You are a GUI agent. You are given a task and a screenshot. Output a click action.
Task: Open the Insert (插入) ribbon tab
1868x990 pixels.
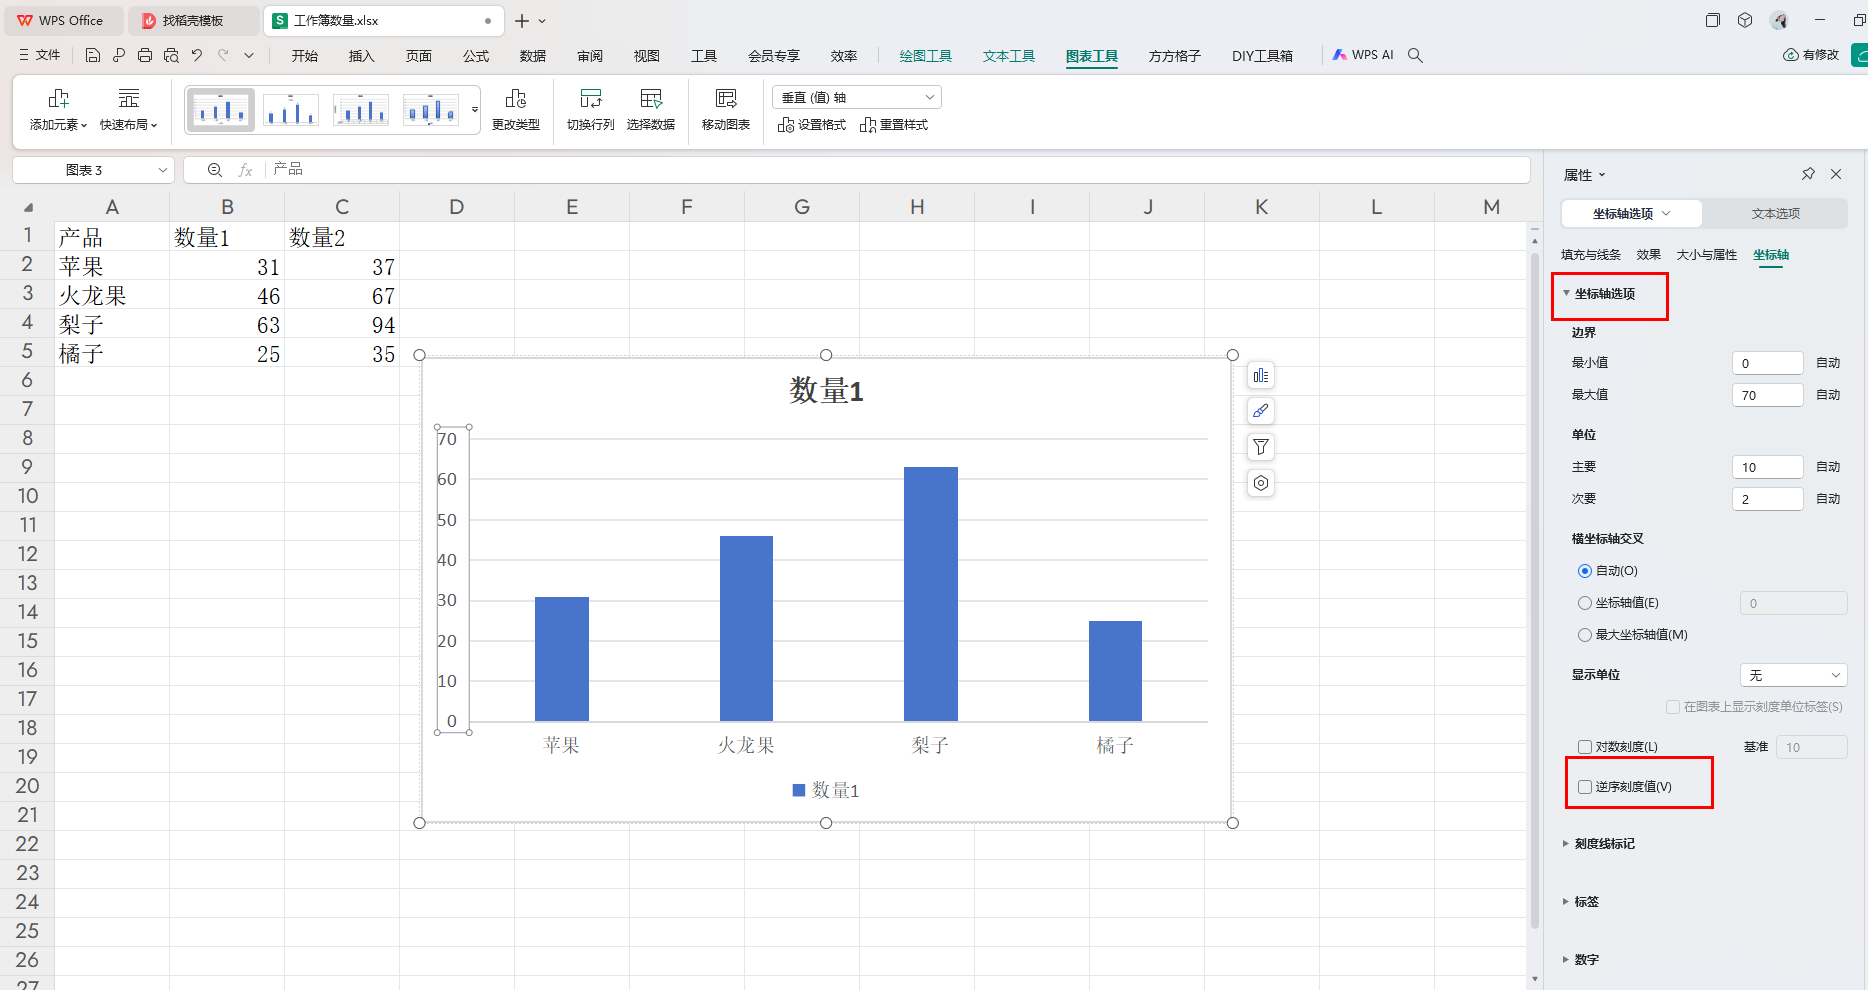[362, 56]
